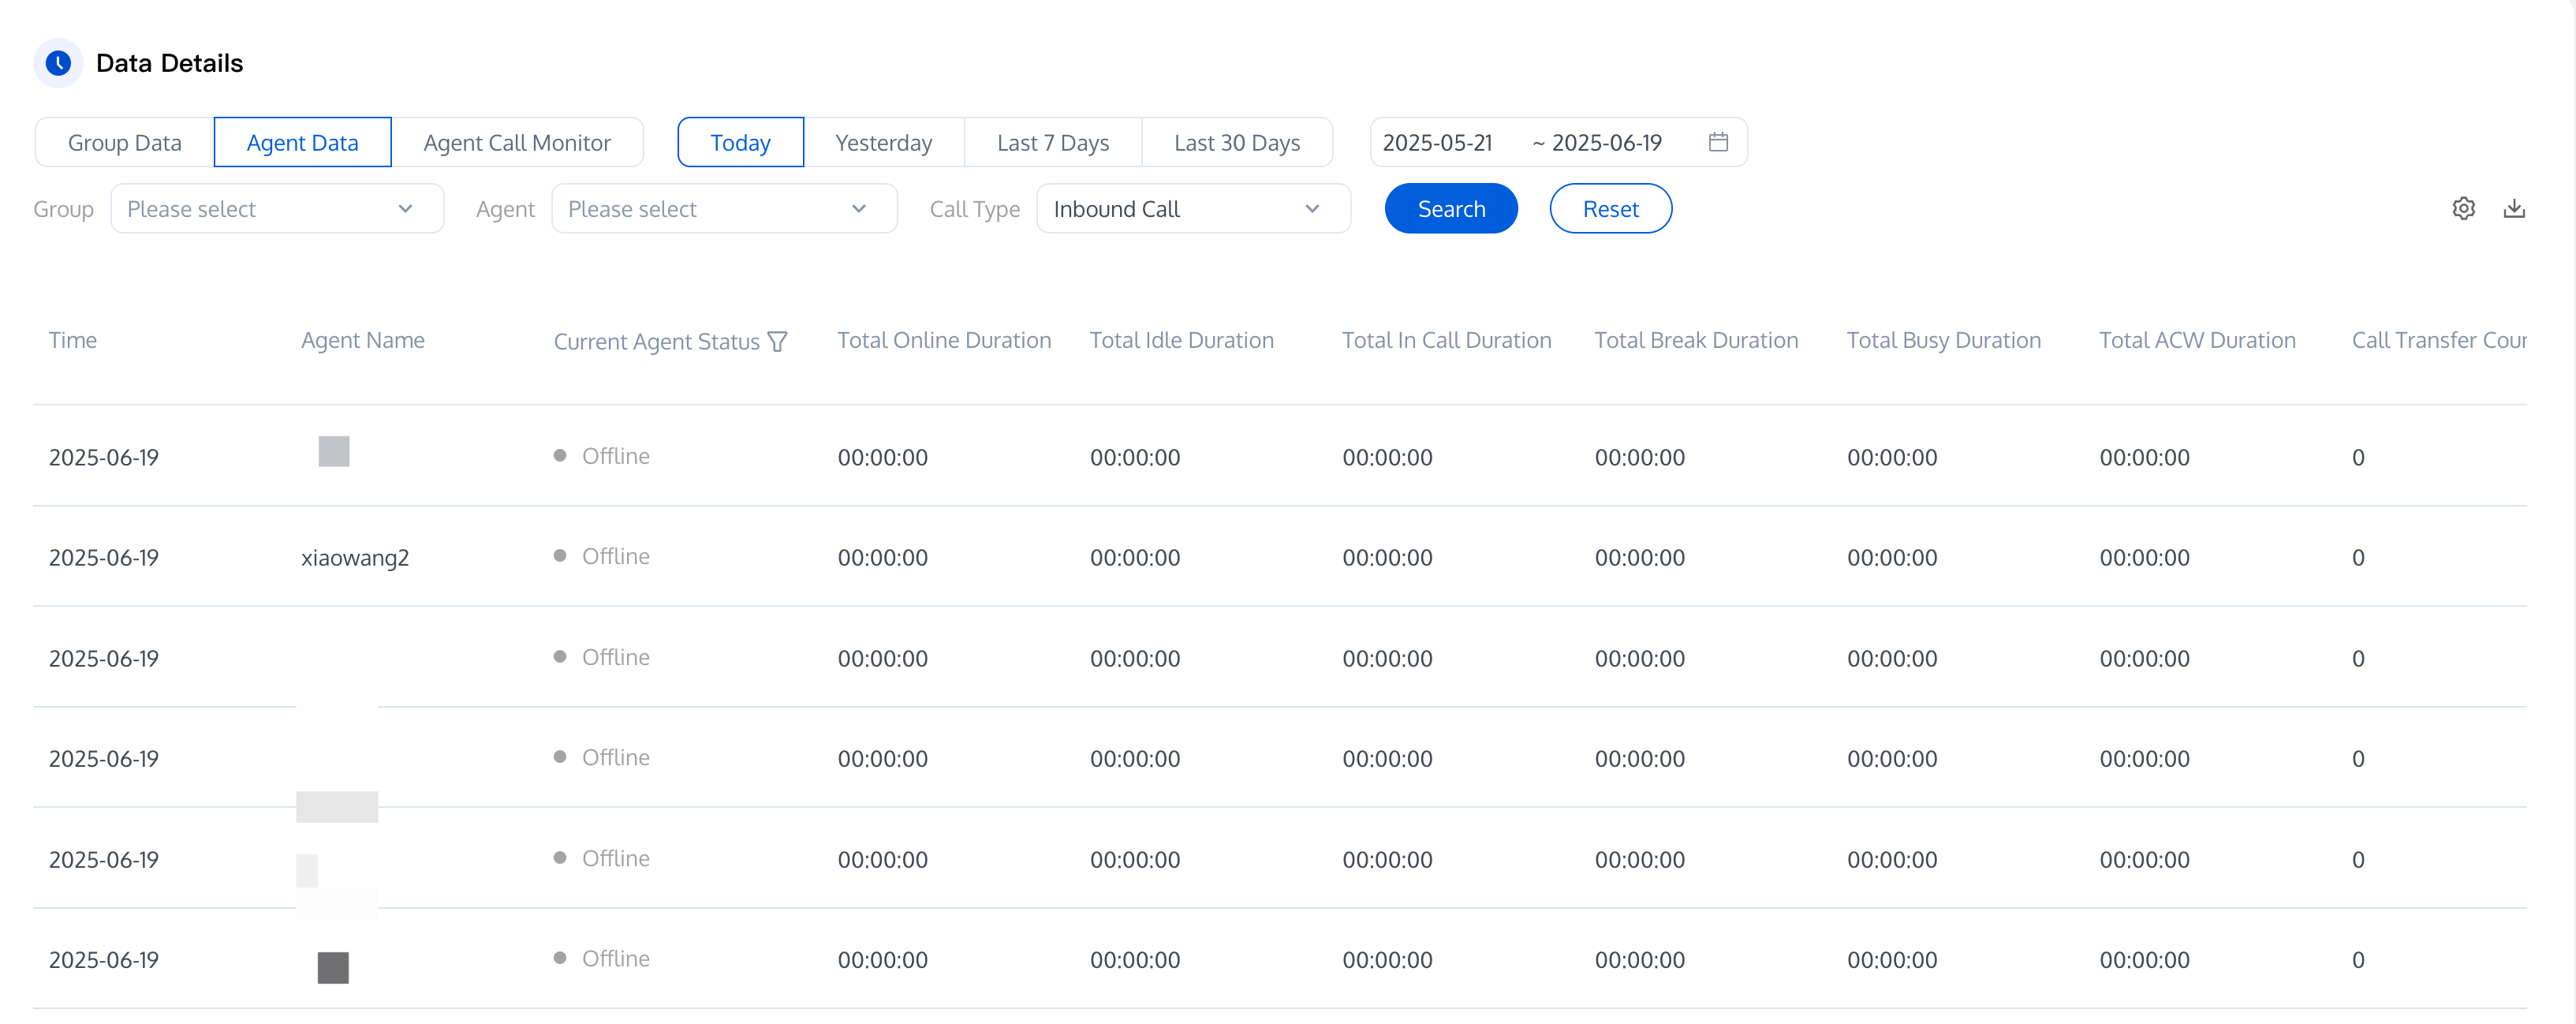Click the Reset button

pyautogui.click(x=1610, y=209)
